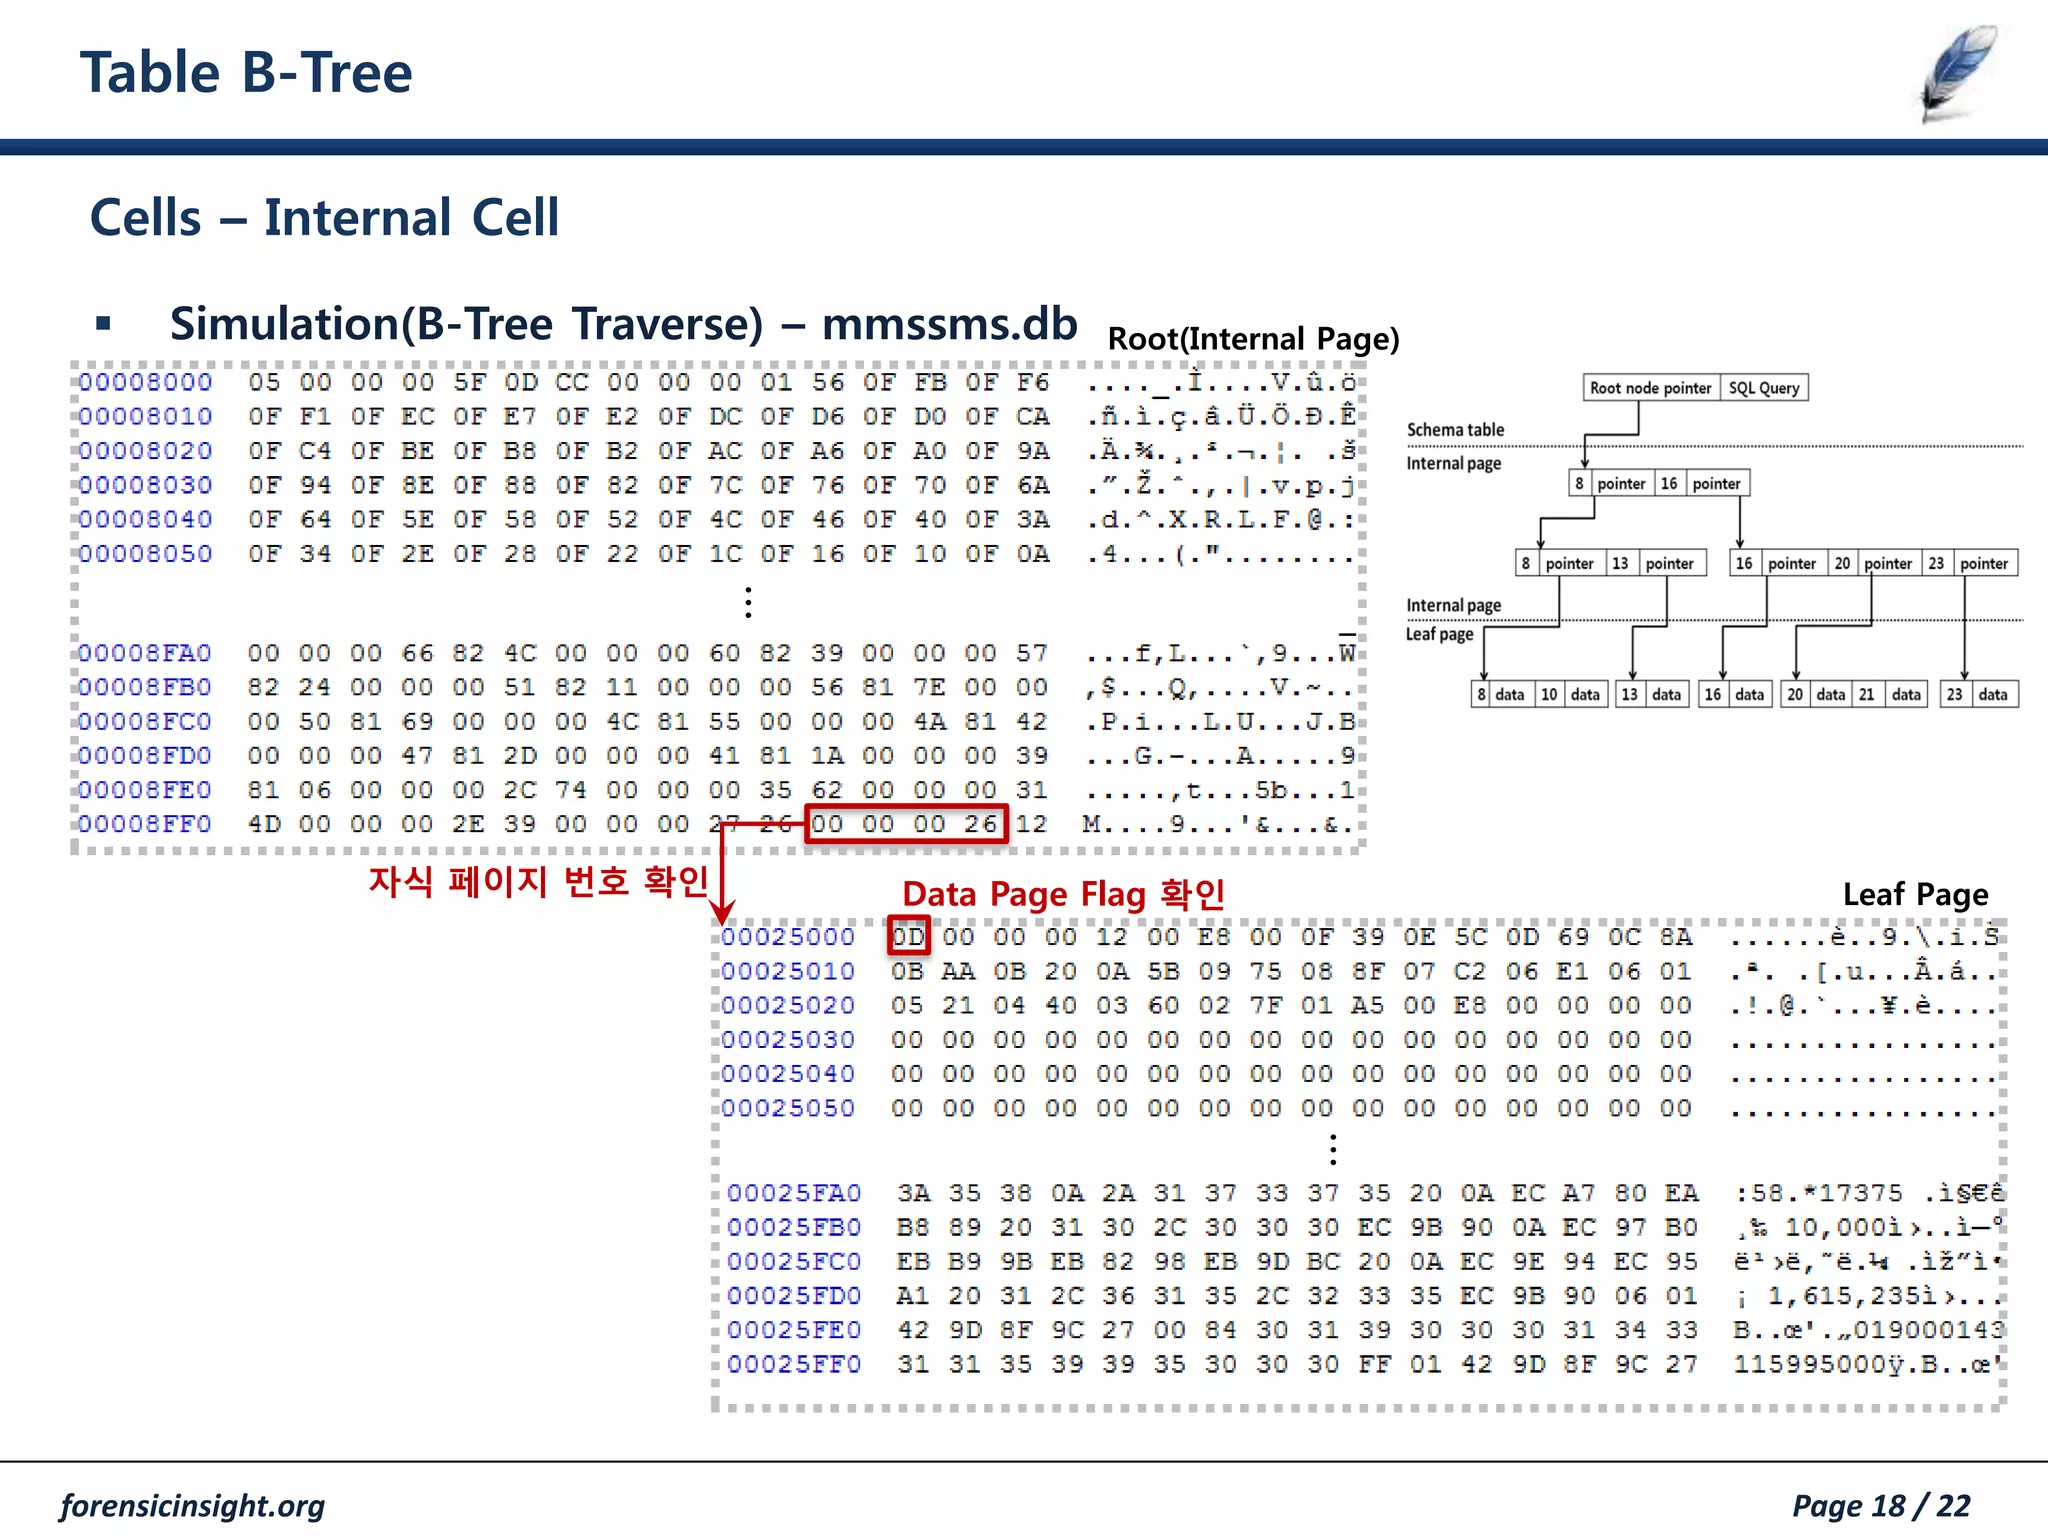Select hex offset 00008030
This screenshot has height=1536, width=2048.
pyautogui.click(x=145, y=485)
